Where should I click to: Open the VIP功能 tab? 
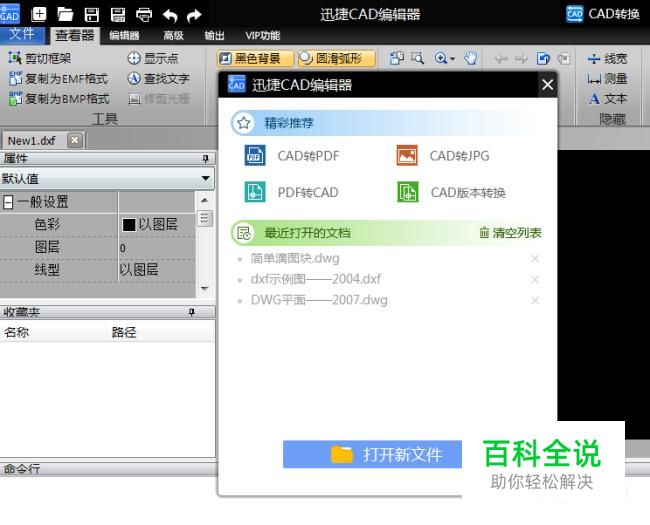pyautogui.click(x=262, y=36)
